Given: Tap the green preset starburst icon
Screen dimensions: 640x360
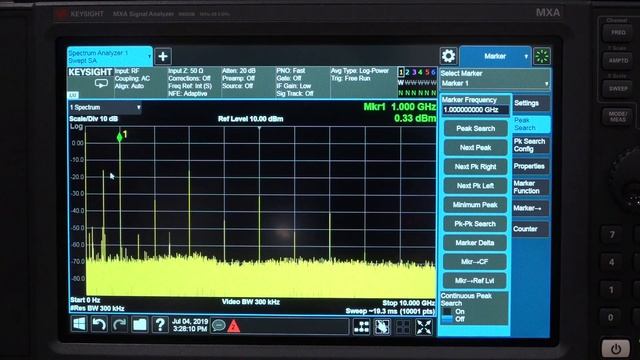Looking at the screenshot, I should coord(542,56).
